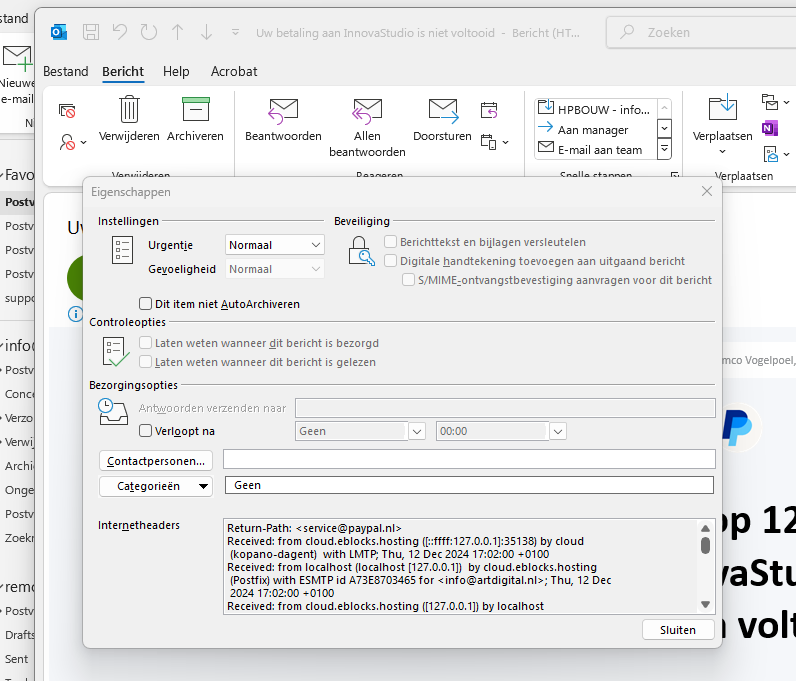Viewport: 796px width, 681px height.
Task: Click the Verwijderen trash icon
Action: (x=129, y=110)
